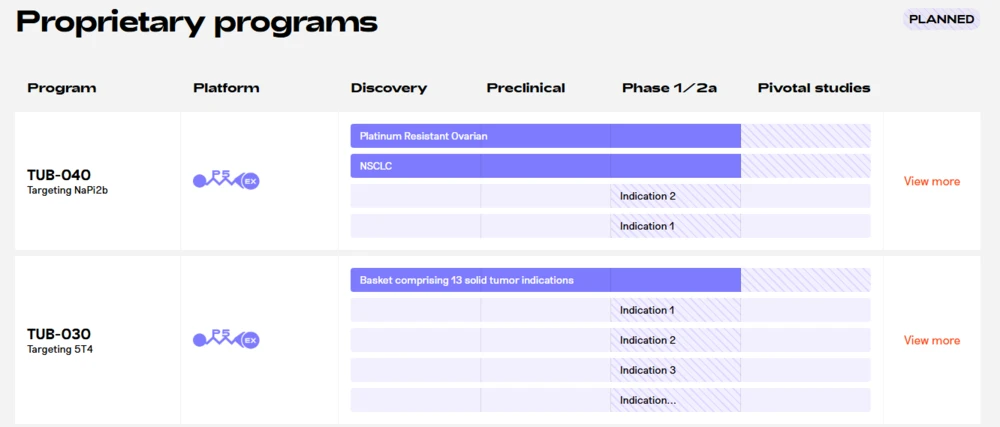Image resolution: width=1000 pixels, height=427 pixels.
Task: Click the Indication... row in TUB-030
Action: click(x=647, y=400)
